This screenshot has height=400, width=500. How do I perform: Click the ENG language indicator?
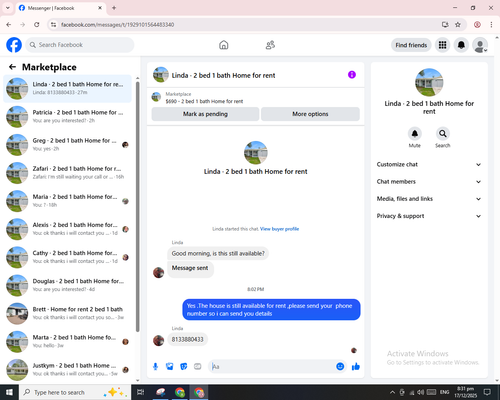pyautogui.click(x=444, y=392)
